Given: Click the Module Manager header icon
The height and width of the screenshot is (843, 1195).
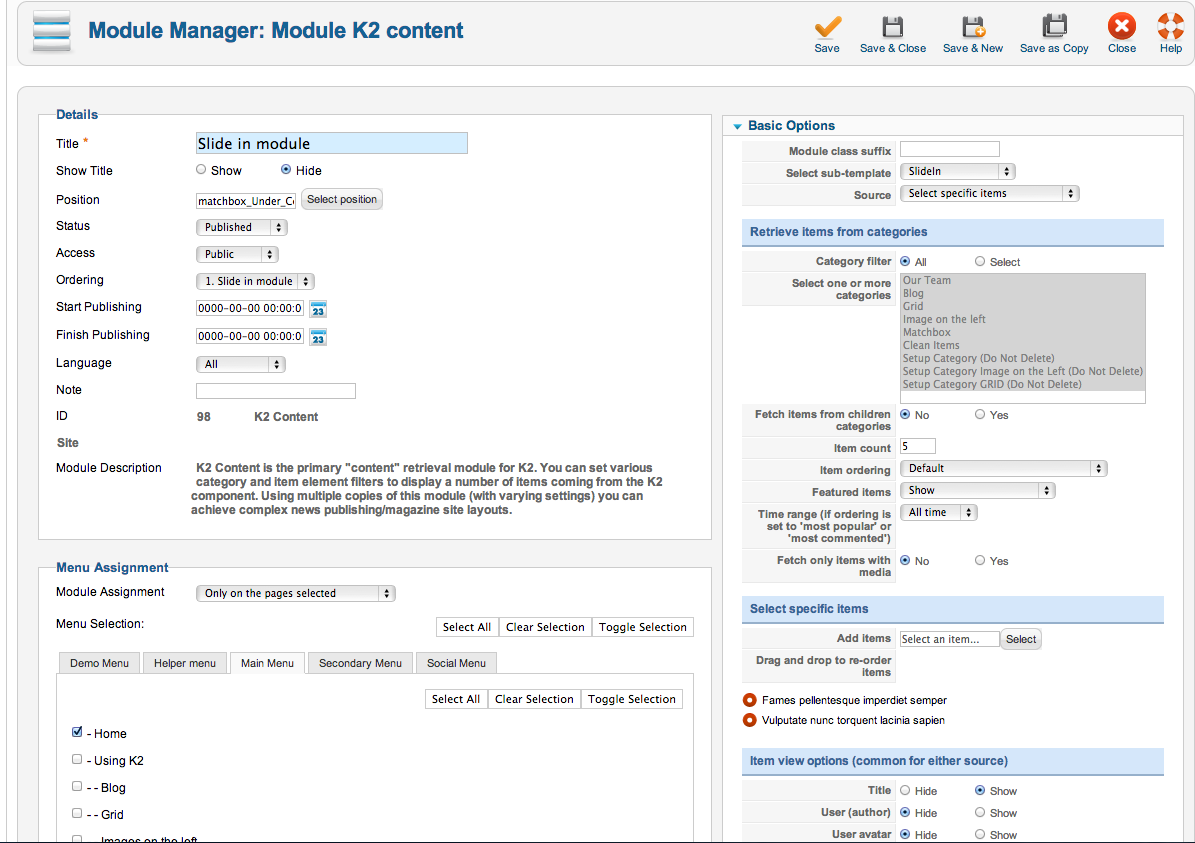Looking at the screenshot, I should pos(52,32).
